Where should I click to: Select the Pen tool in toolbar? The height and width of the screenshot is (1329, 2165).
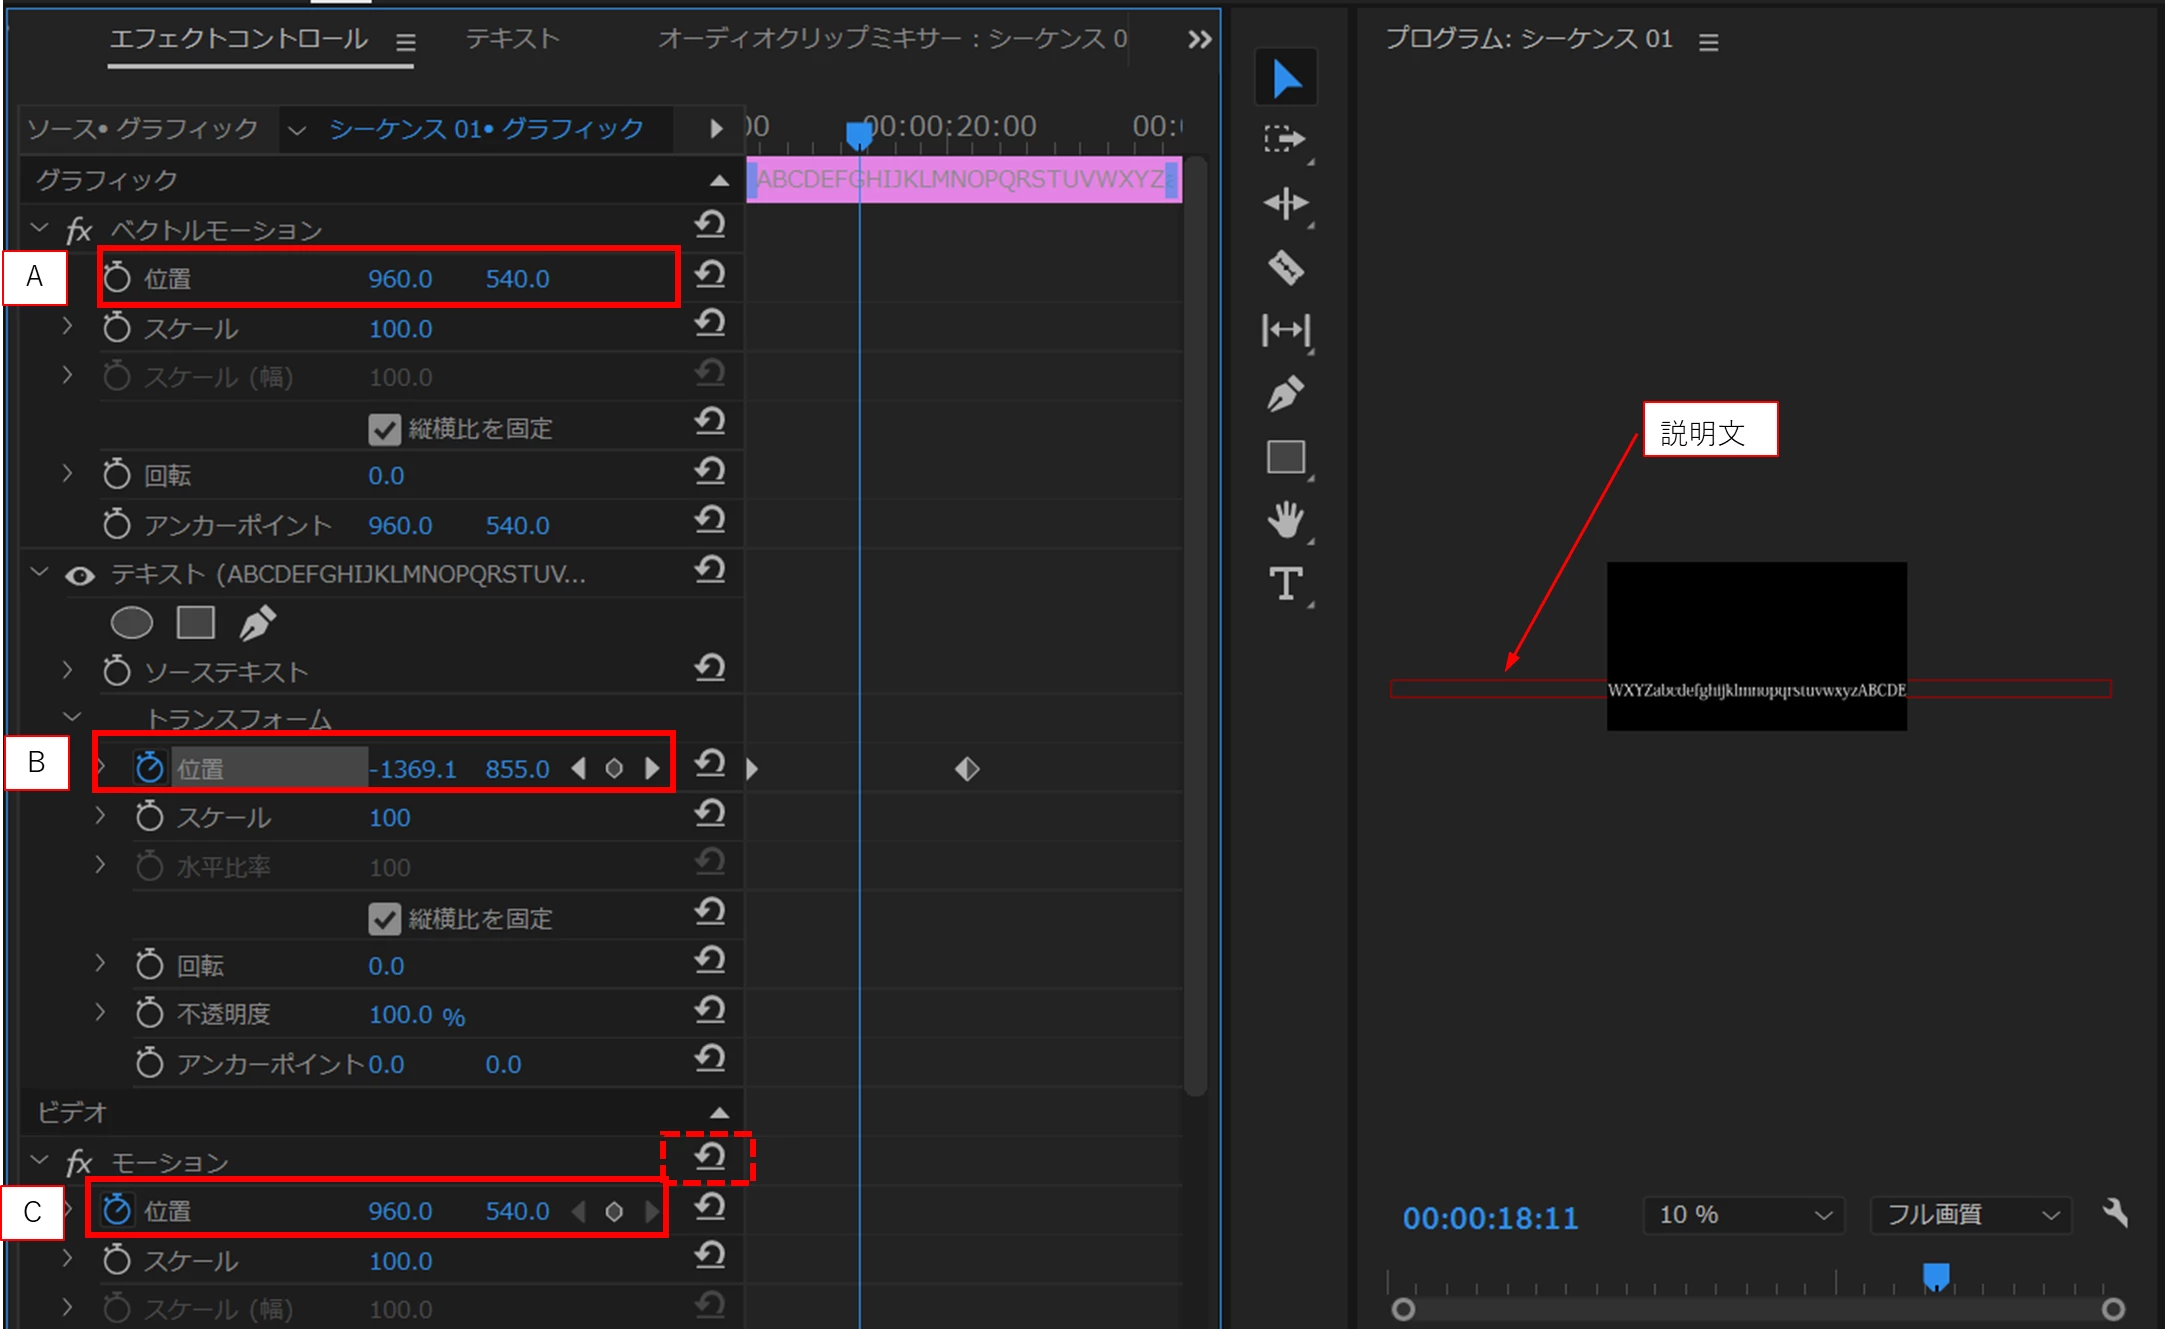click(x=1285, y=394)
